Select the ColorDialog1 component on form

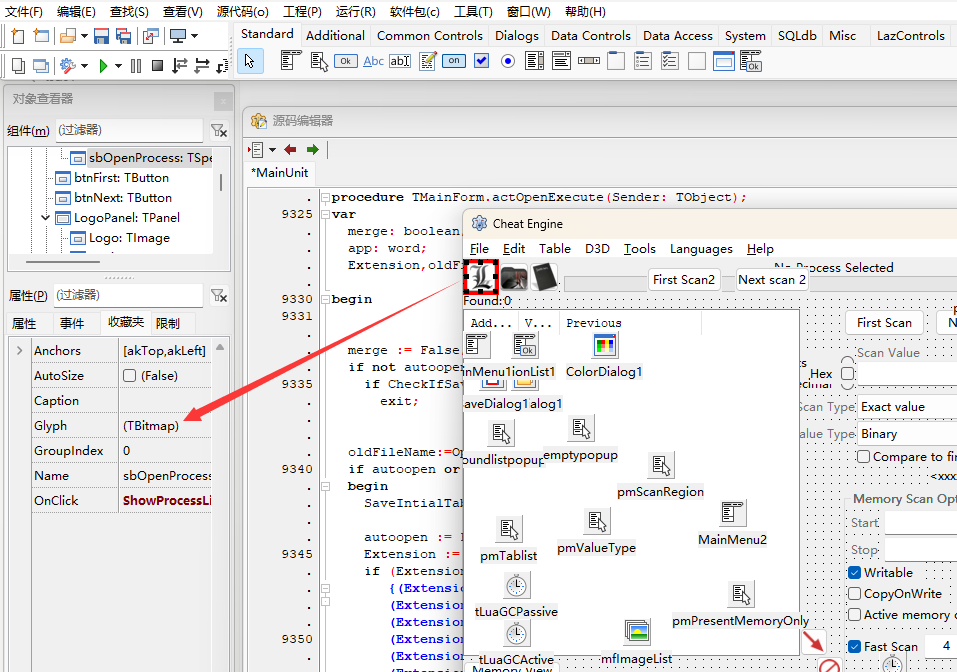click(x=604, y=346)
